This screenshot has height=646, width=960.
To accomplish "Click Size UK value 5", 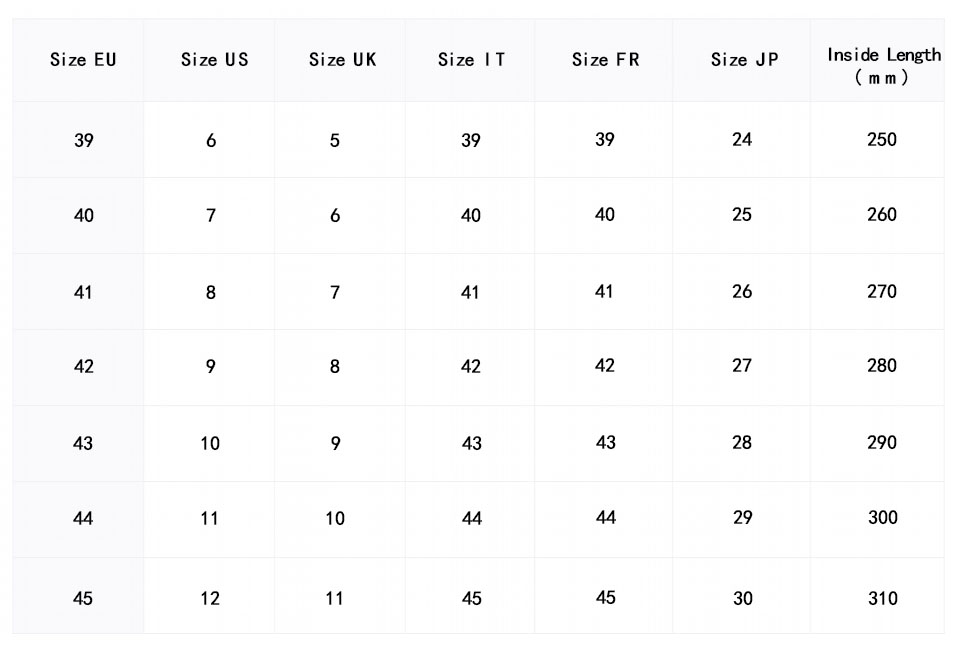I will [335, 141].
